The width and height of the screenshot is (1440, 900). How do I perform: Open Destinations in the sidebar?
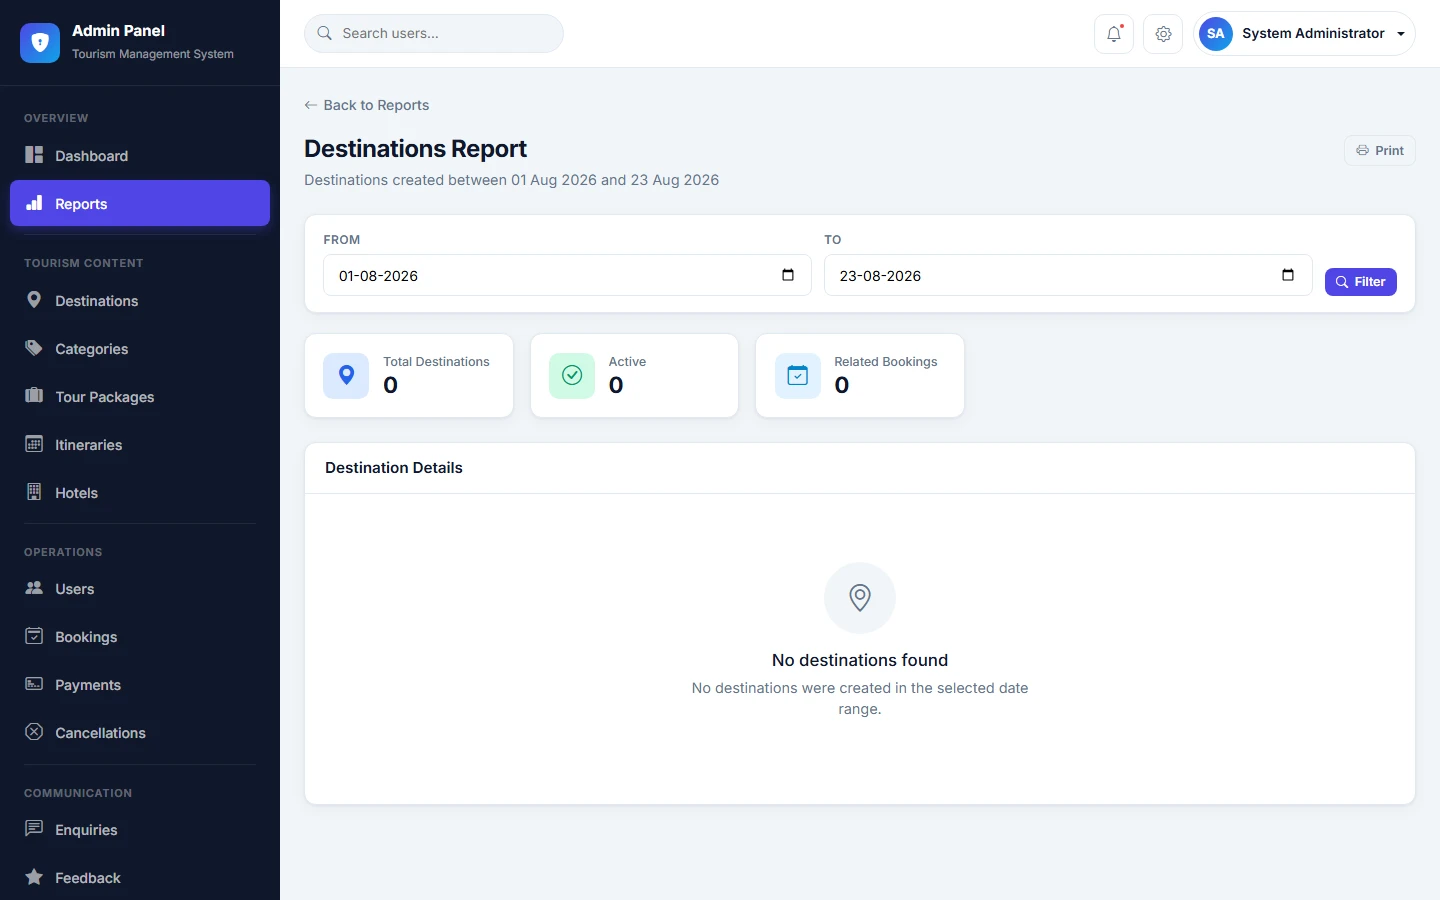point(140,301)
